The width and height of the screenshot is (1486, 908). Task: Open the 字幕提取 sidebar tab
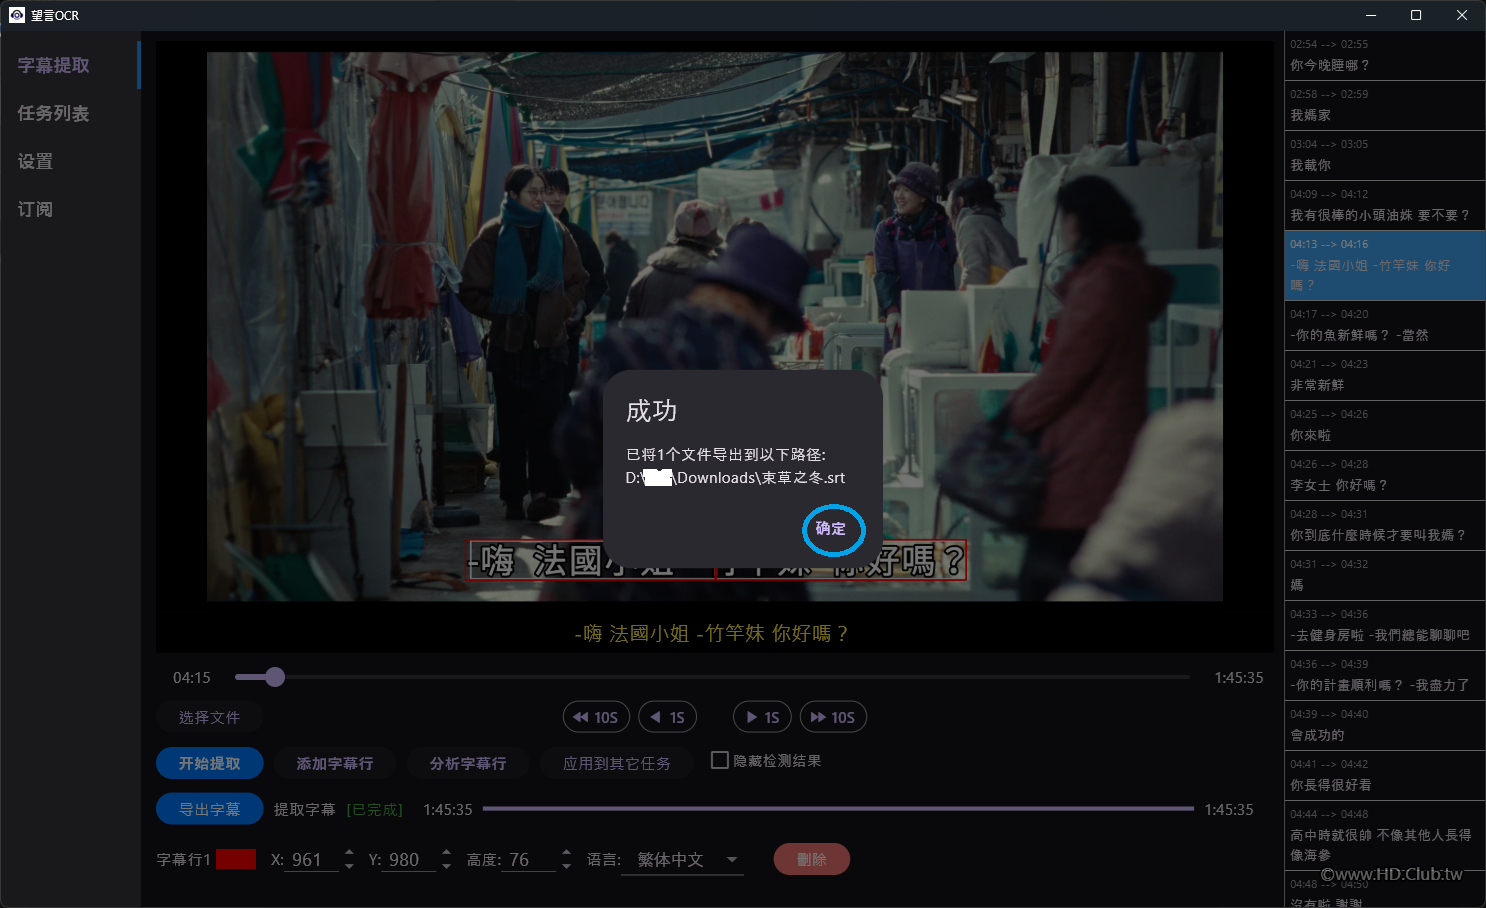70,65
